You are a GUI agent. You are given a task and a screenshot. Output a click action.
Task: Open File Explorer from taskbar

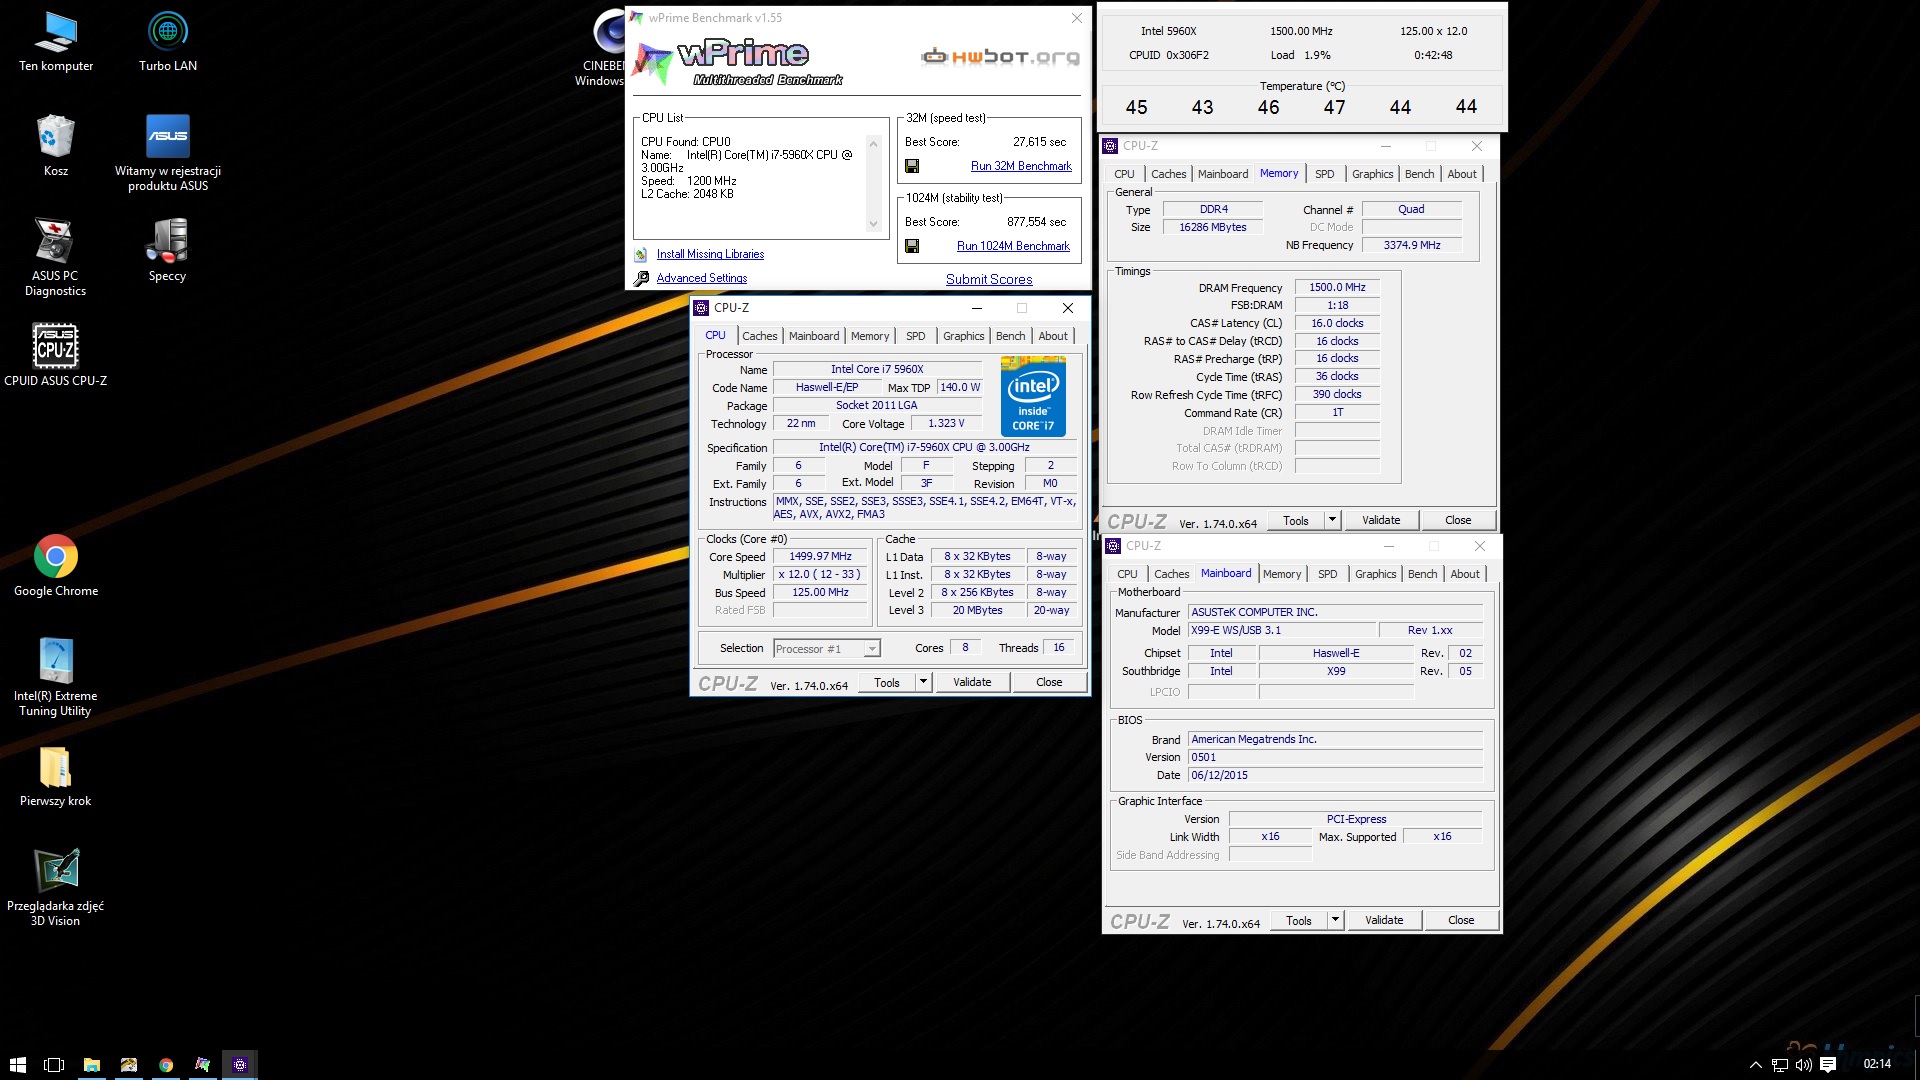point(92,1065)
